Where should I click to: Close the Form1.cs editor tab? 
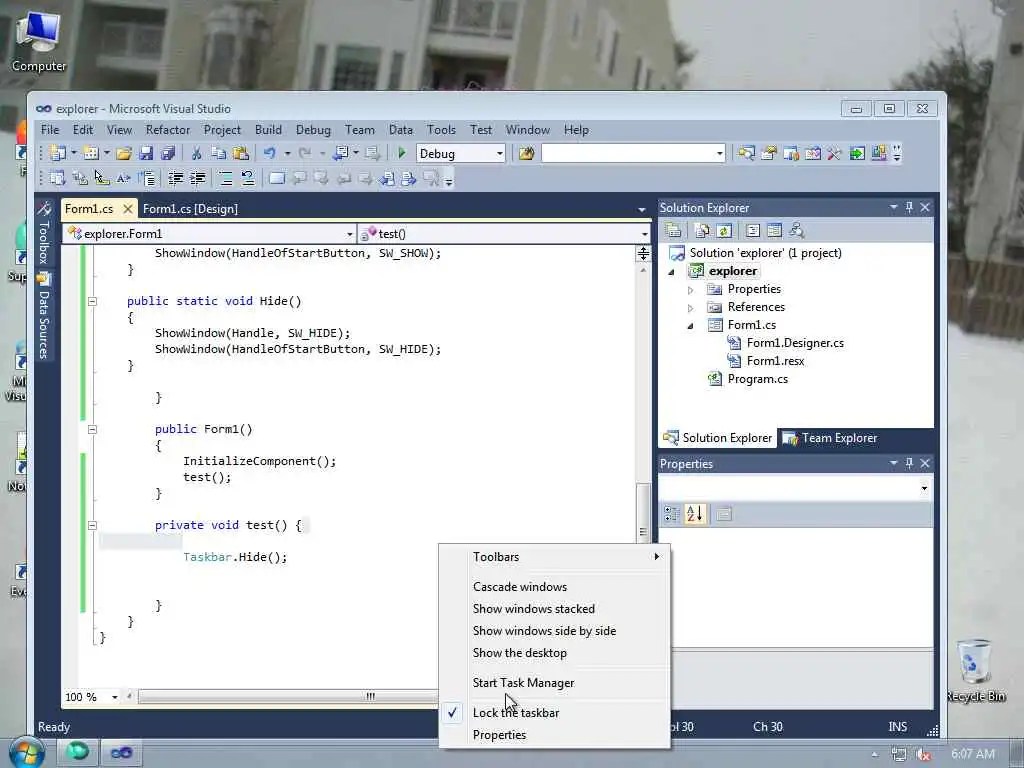coord(128,209)
